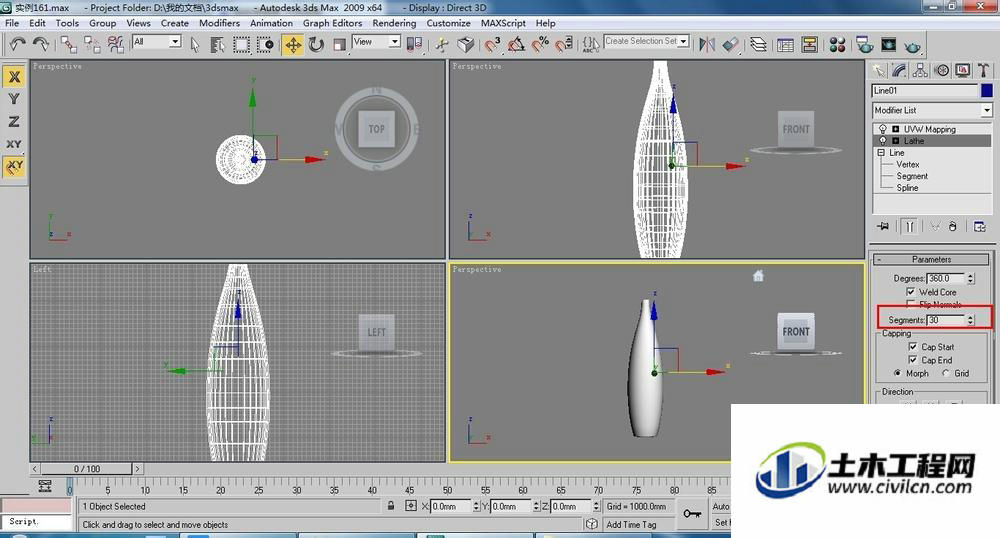Select the Grid capping radio button
This screenshot has height=538, width=1000.
(946, 373)
